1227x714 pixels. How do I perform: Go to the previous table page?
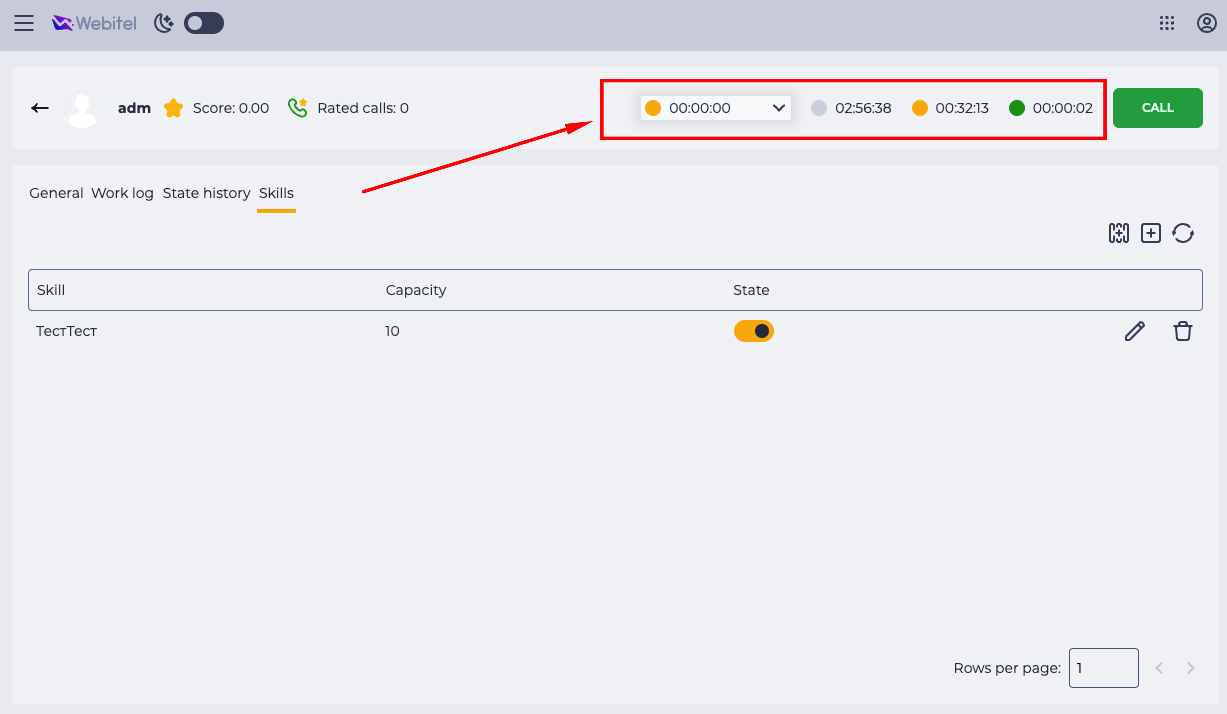pyautogui.click(x=1159, y=668)
